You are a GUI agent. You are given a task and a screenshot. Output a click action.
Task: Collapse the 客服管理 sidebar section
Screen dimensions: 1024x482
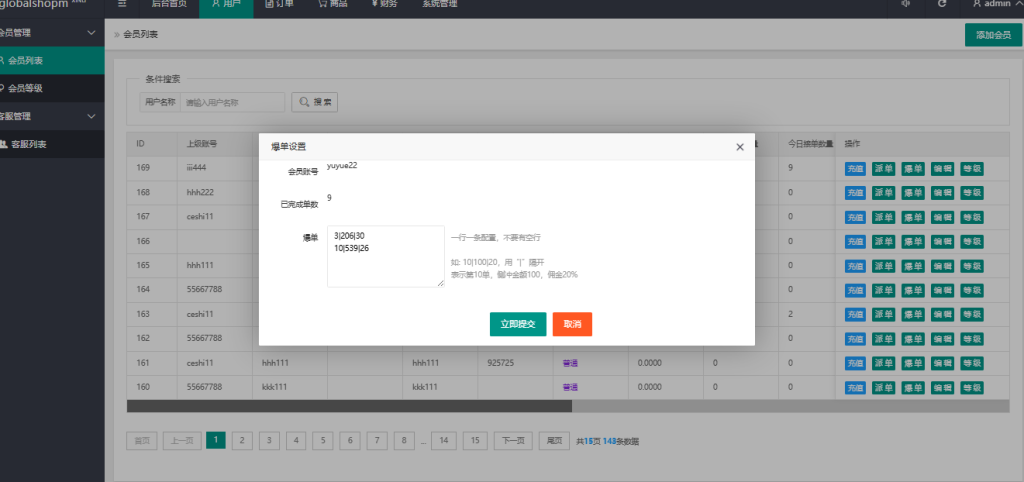(x=91, y=116)
